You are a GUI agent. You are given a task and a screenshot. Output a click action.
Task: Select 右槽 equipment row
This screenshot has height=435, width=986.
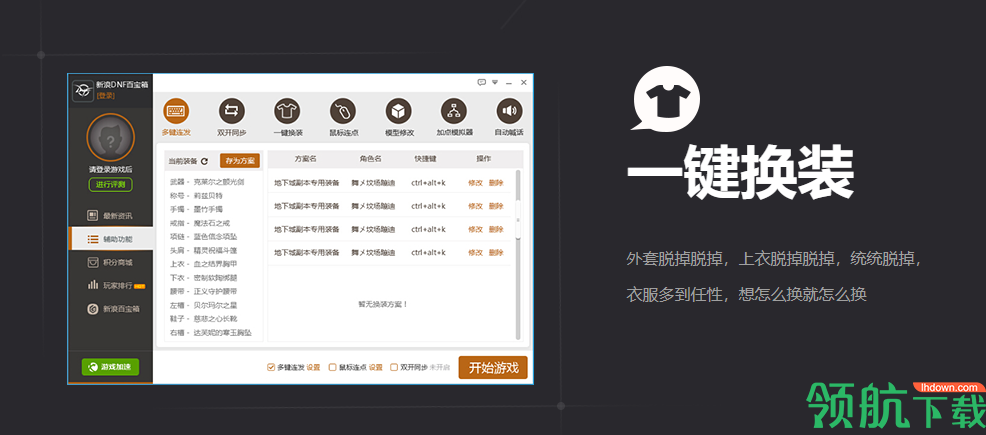click(x=211, y=333)
